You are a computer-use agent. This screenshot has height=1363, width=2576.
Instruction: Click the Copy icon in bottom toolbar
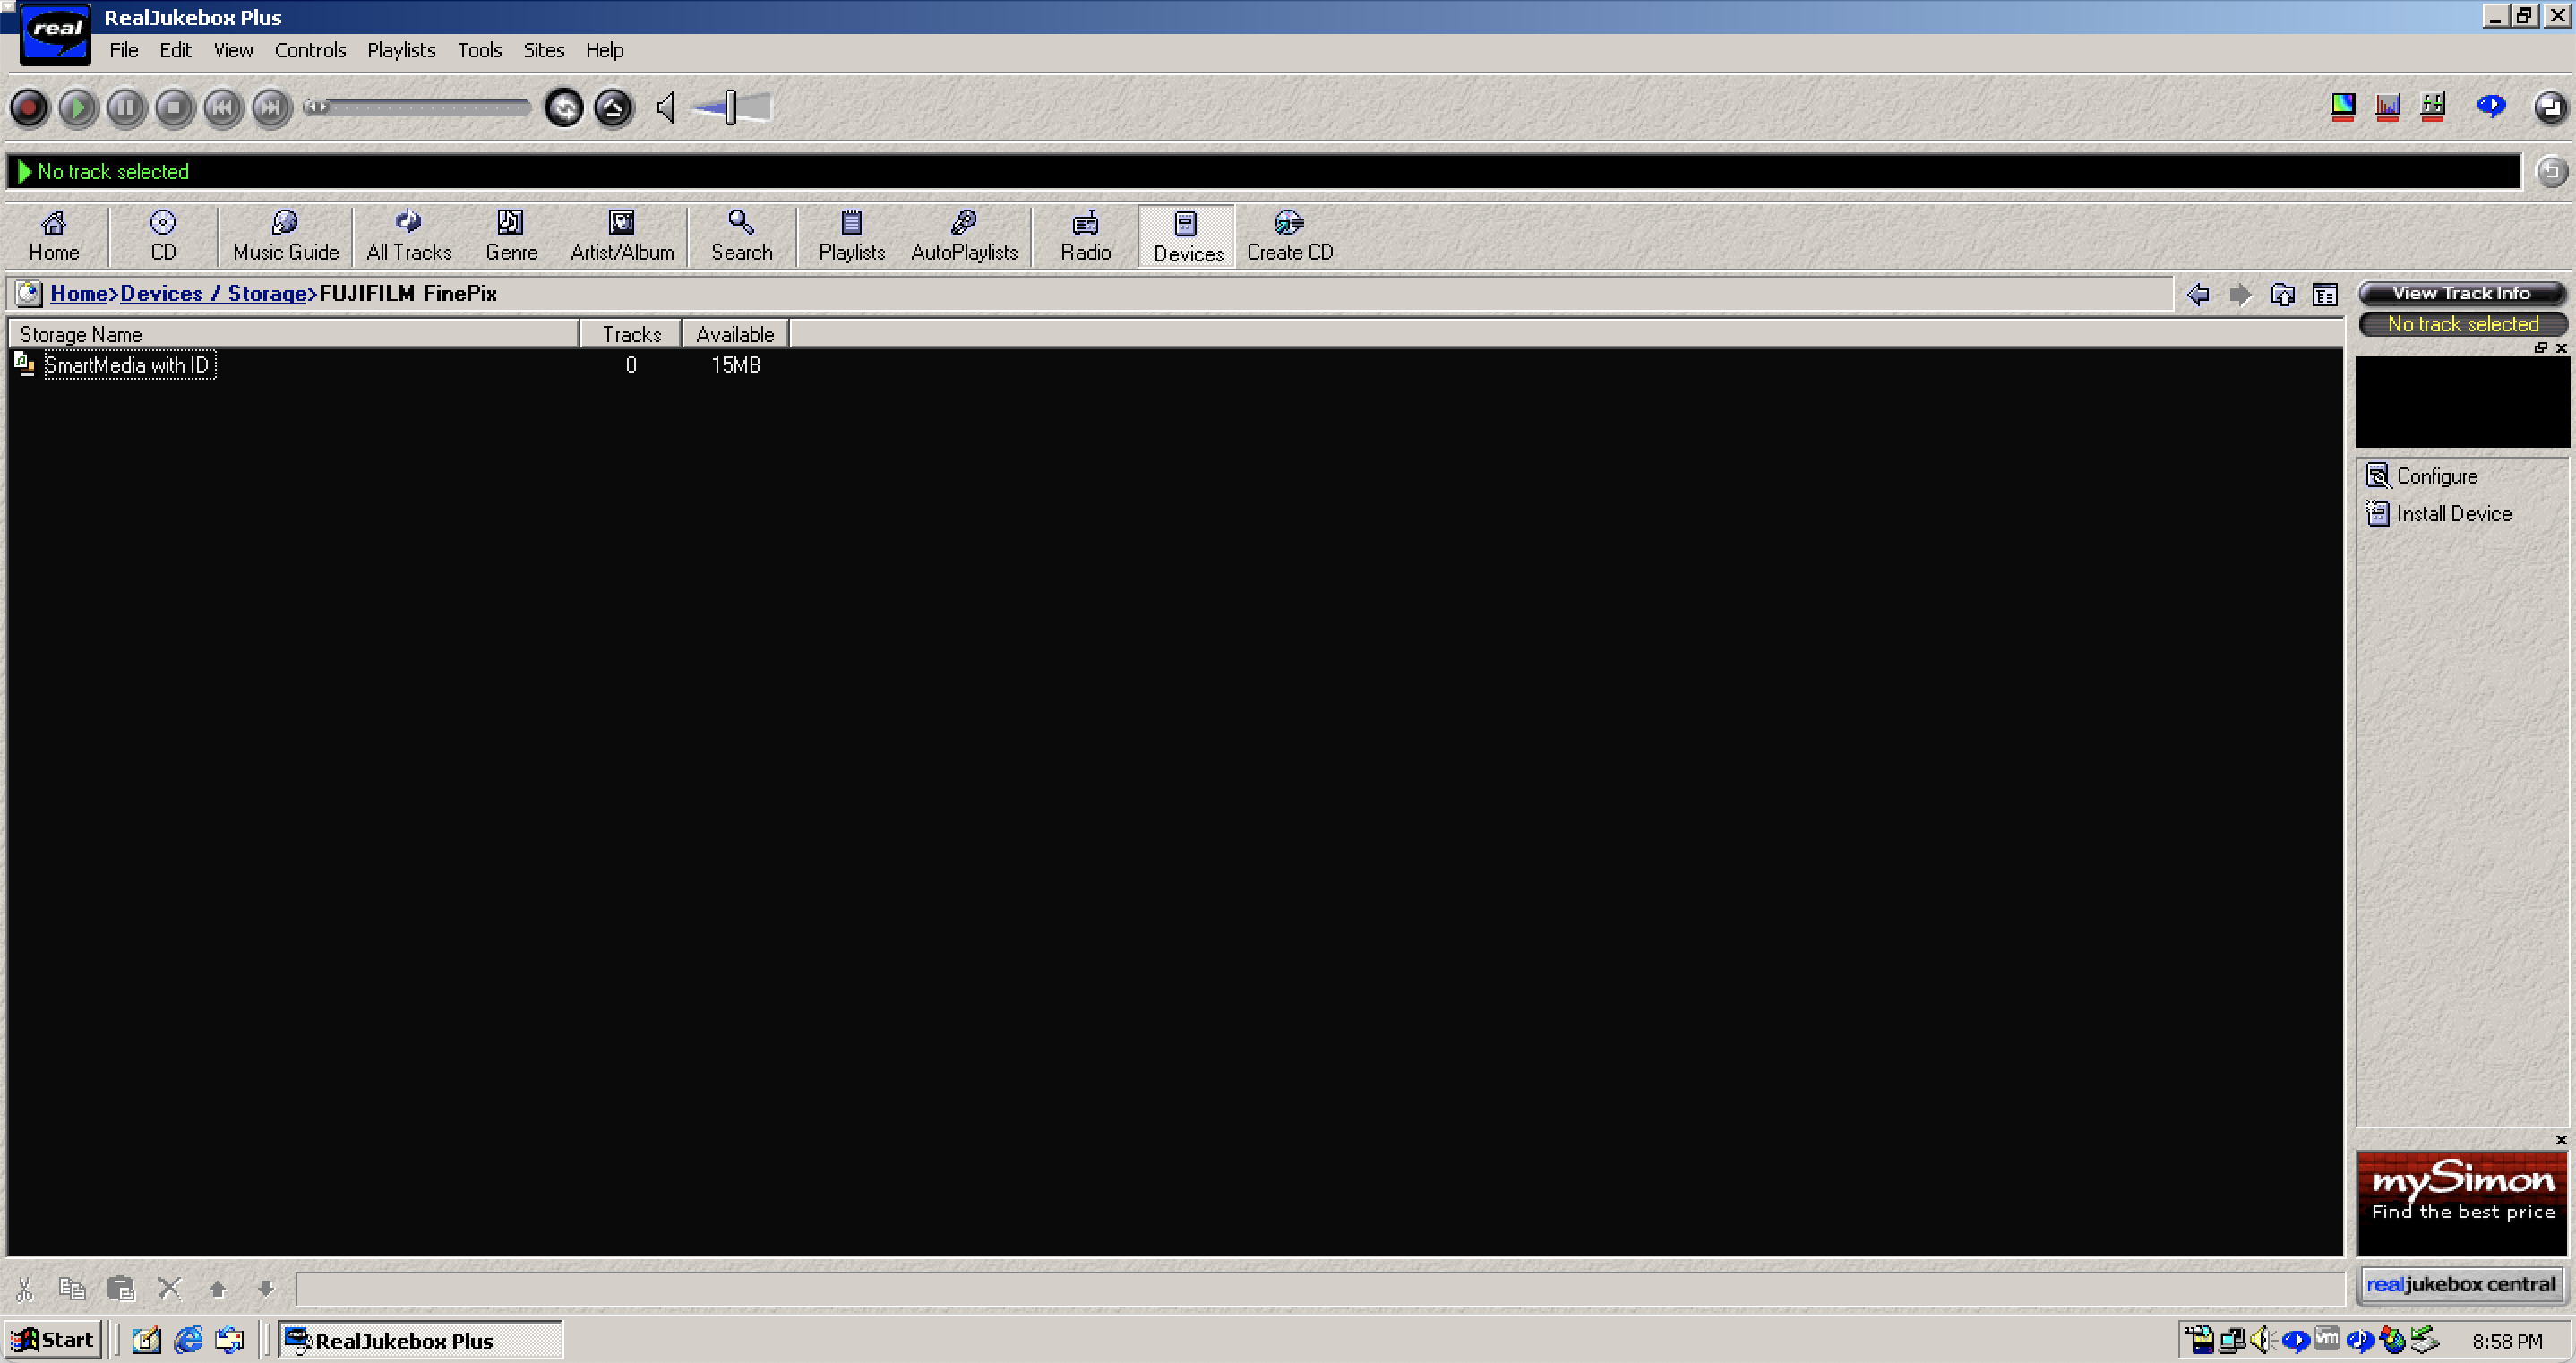click(x=72, y=1288)
